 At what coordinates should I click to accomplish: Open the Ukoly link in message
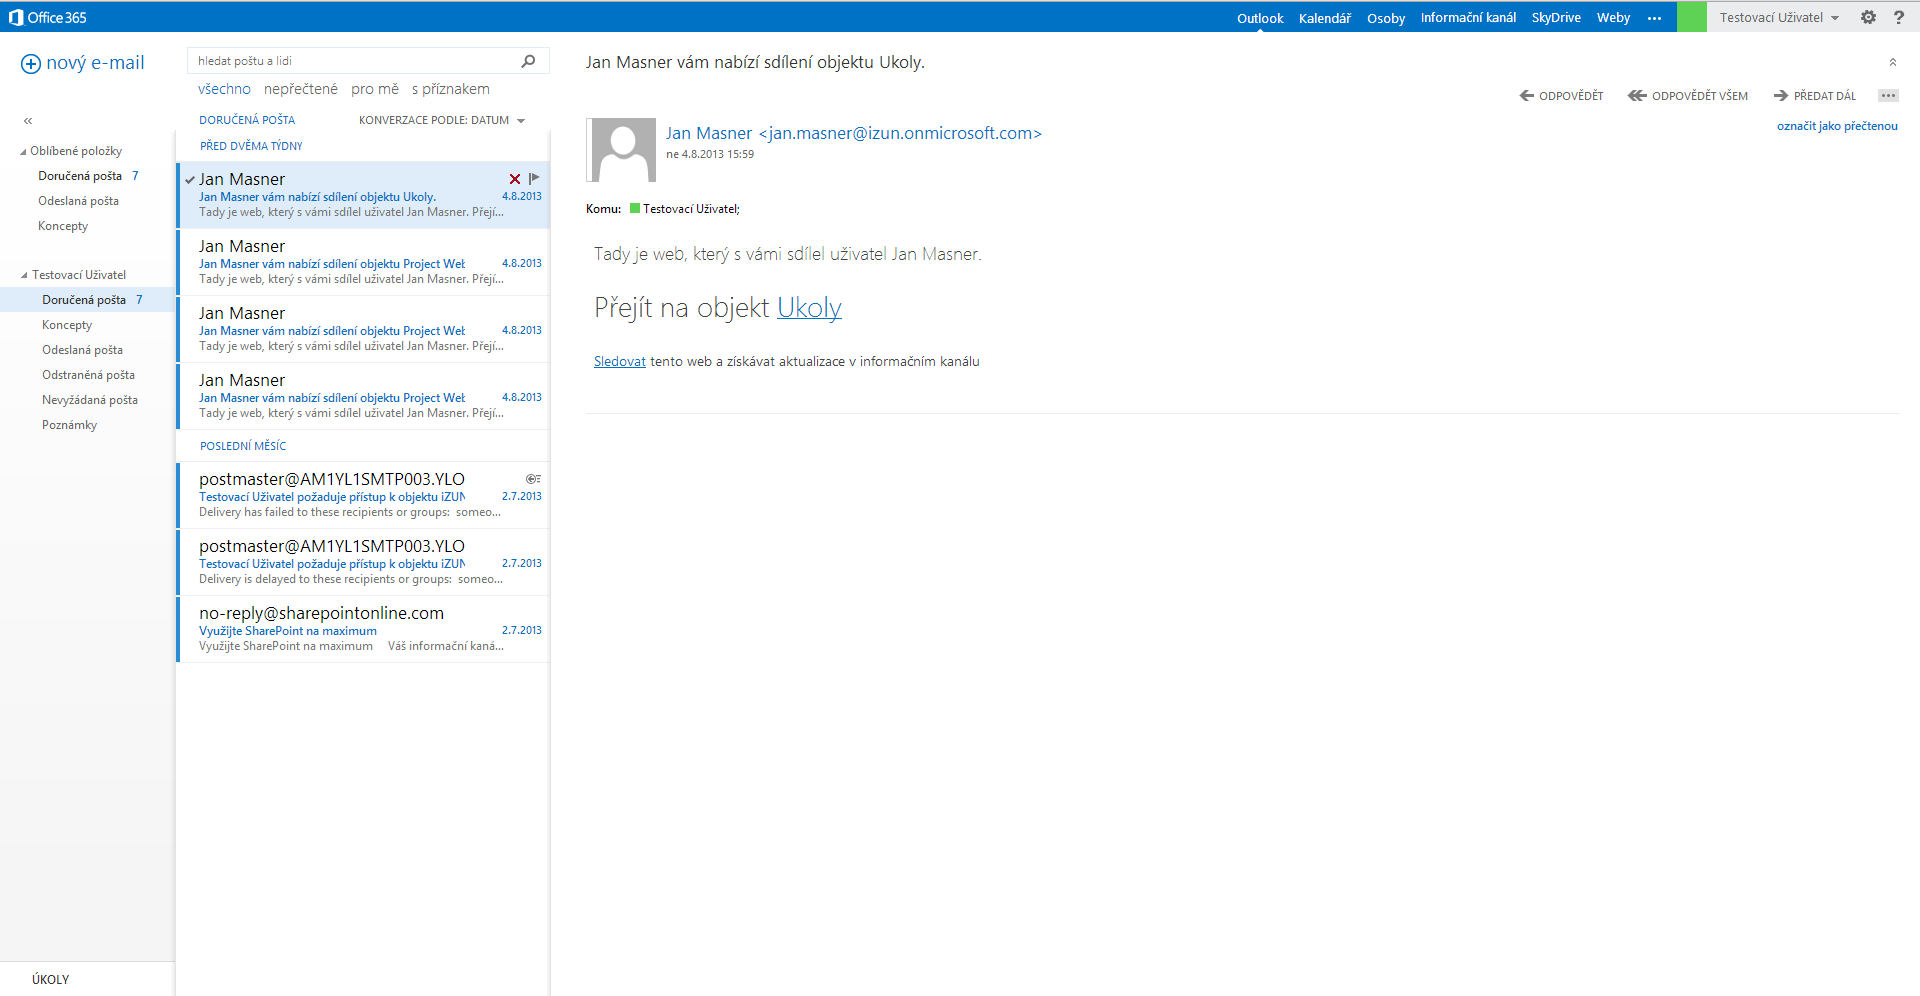[809, 308]
